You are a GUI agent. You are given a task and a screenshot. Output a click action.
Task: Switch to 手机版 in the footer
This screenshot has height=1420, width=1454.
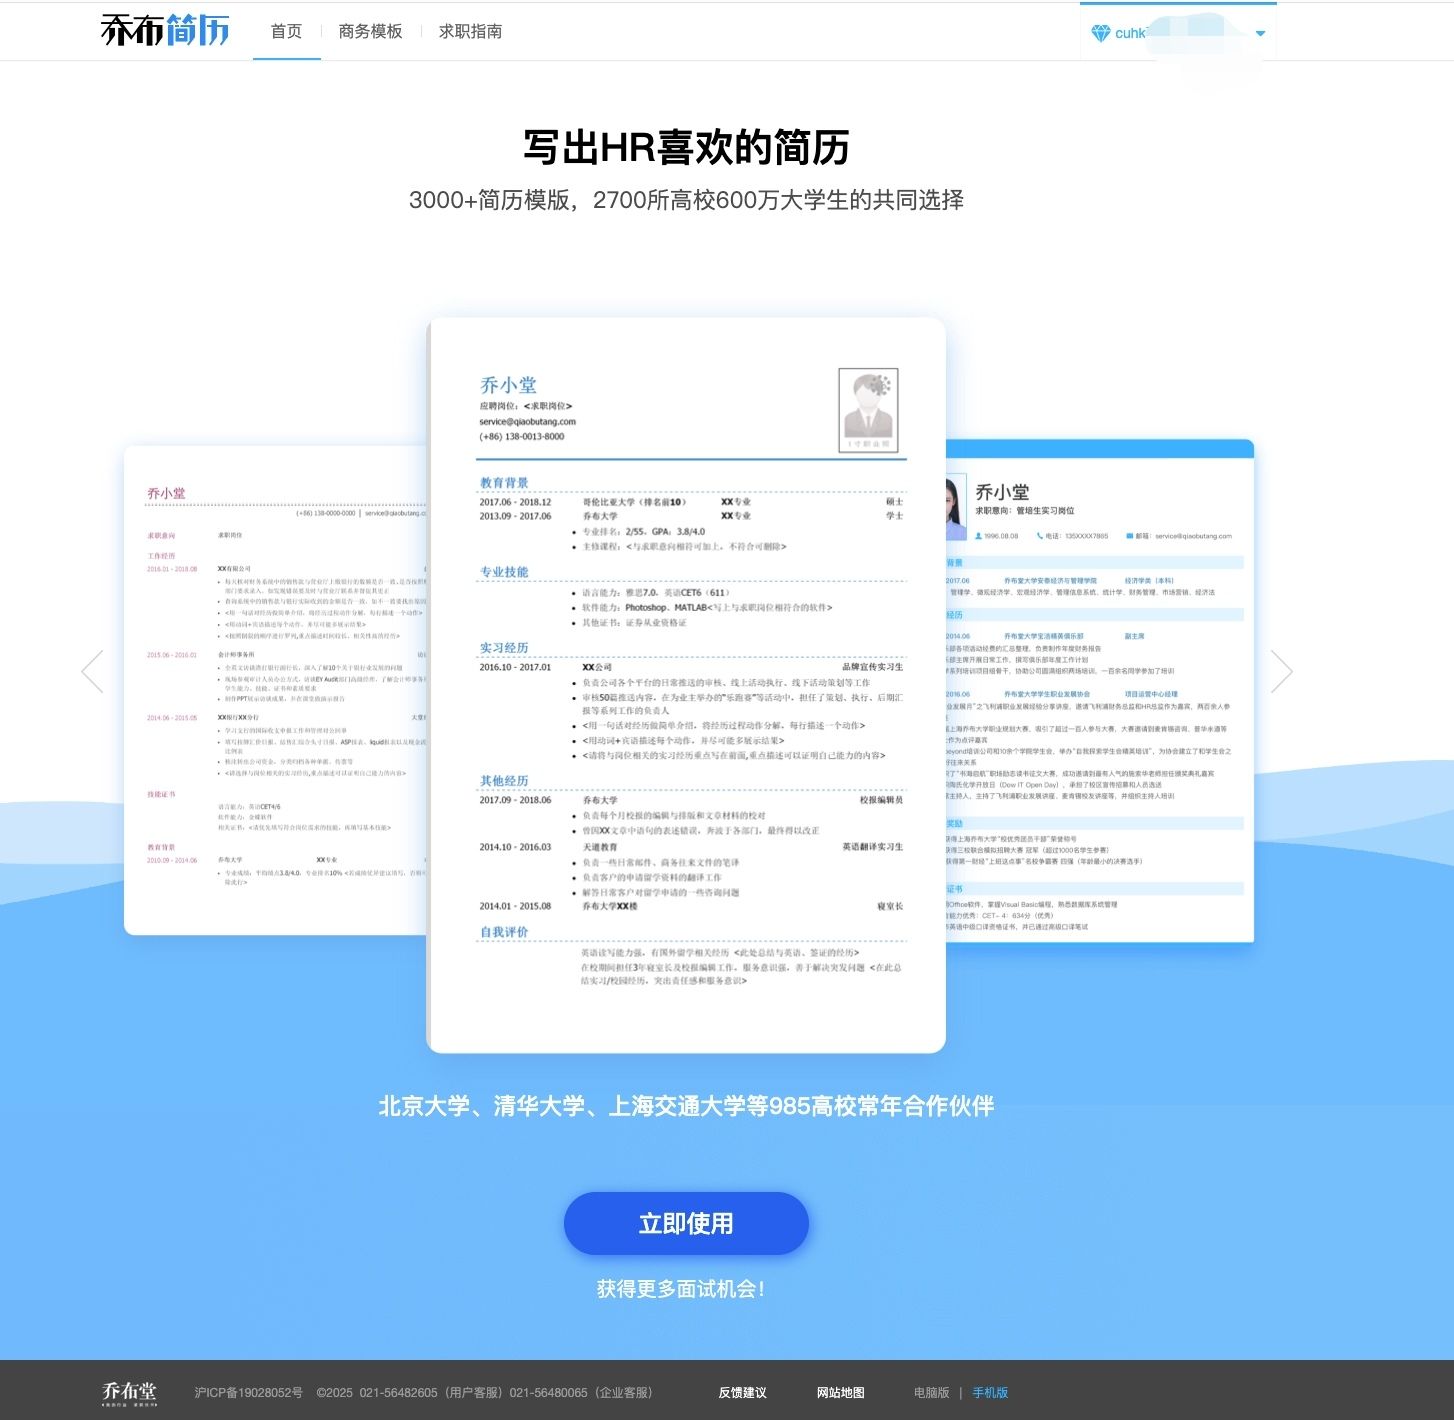pos(990,1392)
